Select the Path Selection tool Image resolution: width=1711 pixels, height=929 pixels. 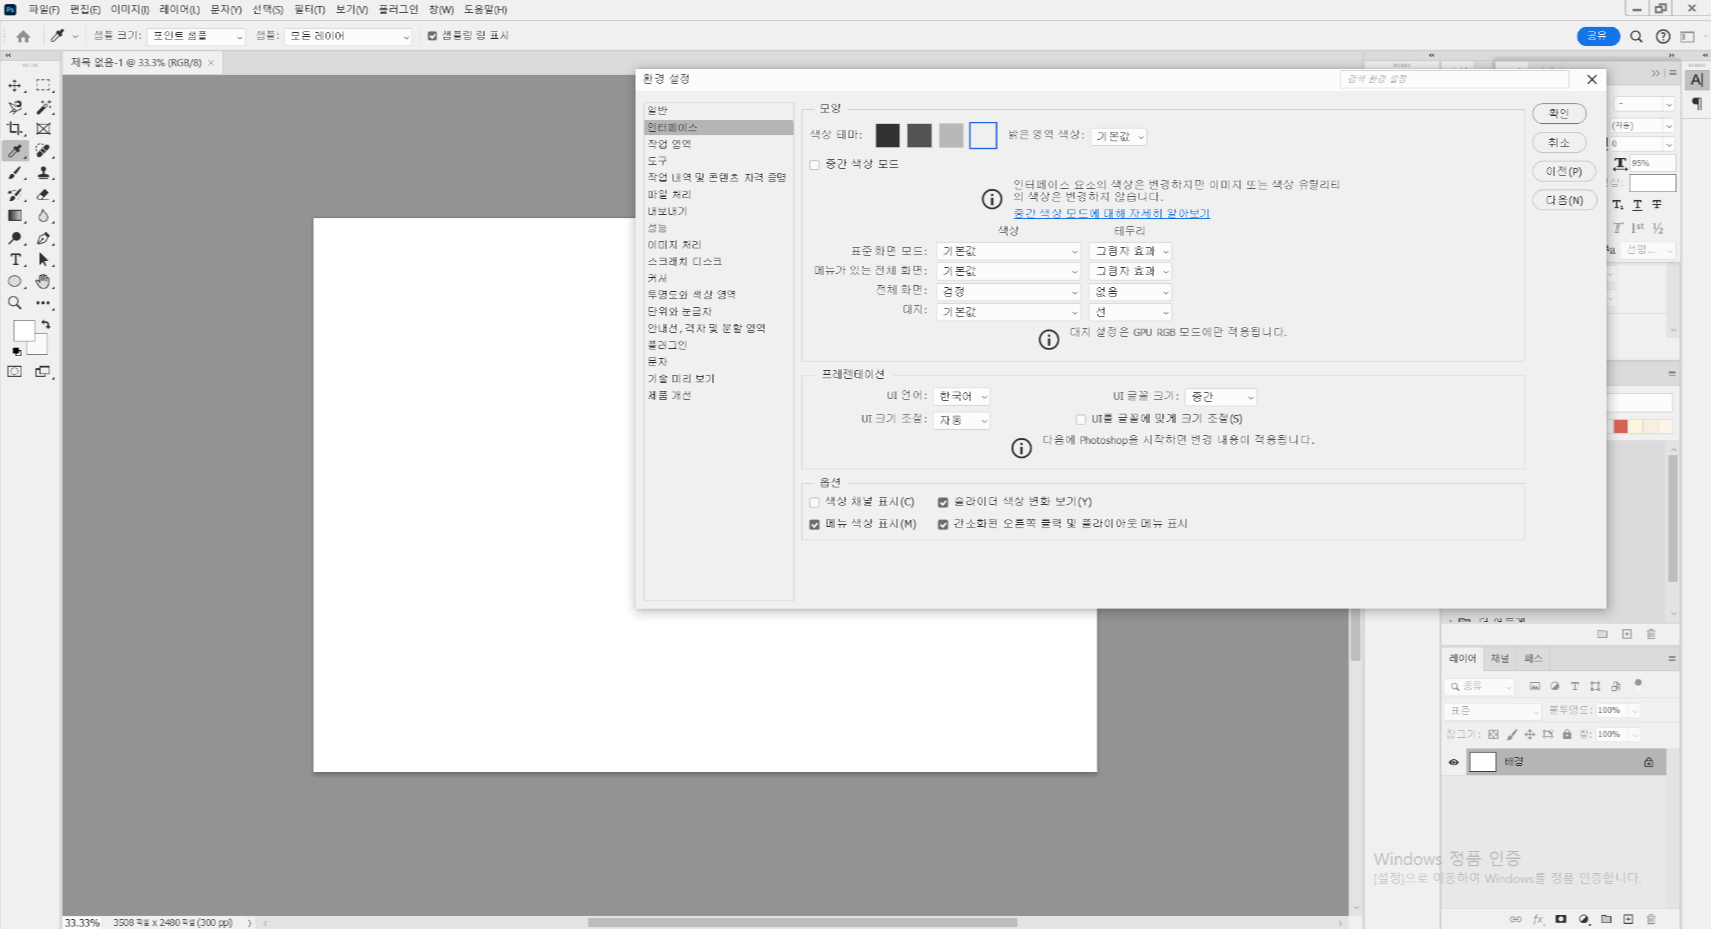click(43, 260)
